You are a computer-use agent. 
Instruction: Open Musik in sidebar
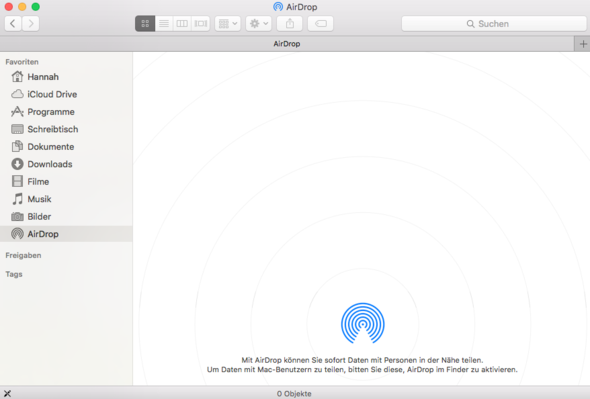[66, 199]
